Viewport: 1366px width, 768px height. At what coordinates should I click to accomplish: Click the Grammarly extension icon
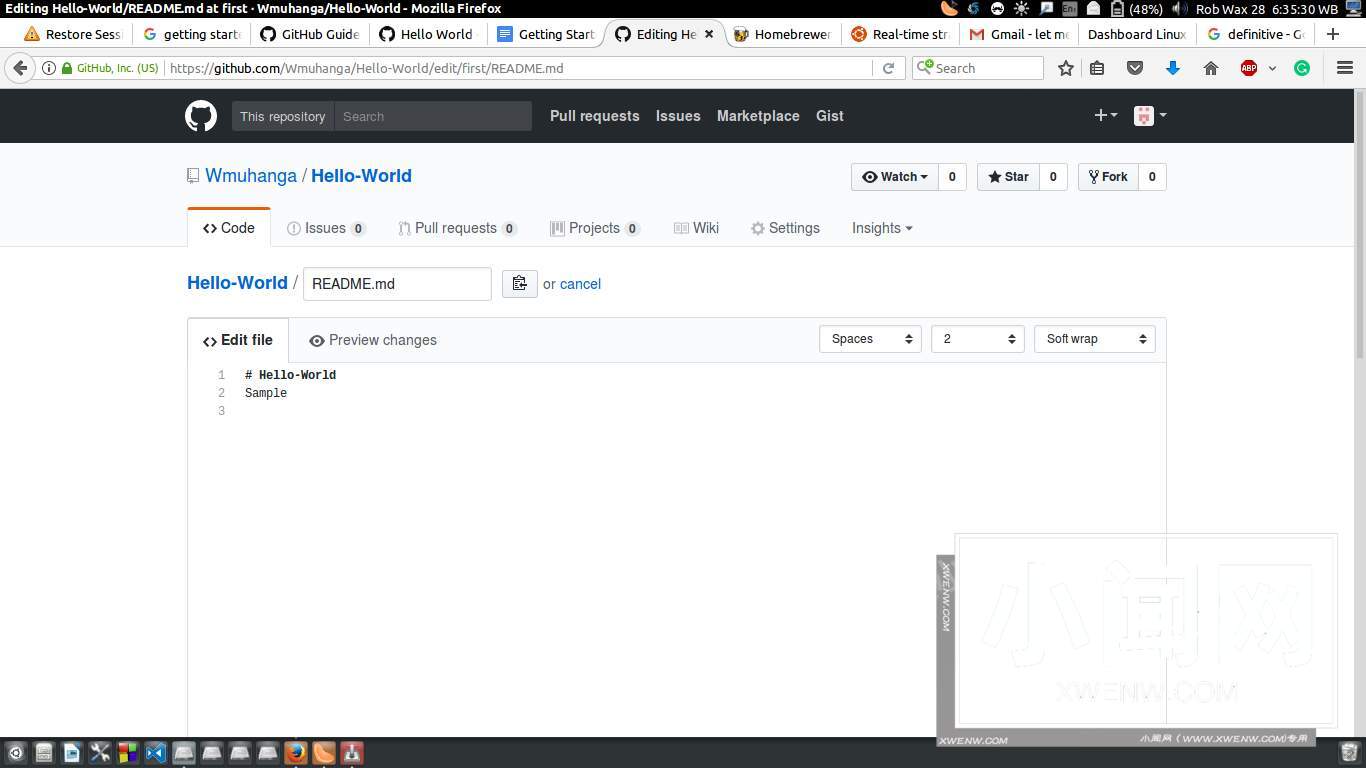[x=1302, y=68]
